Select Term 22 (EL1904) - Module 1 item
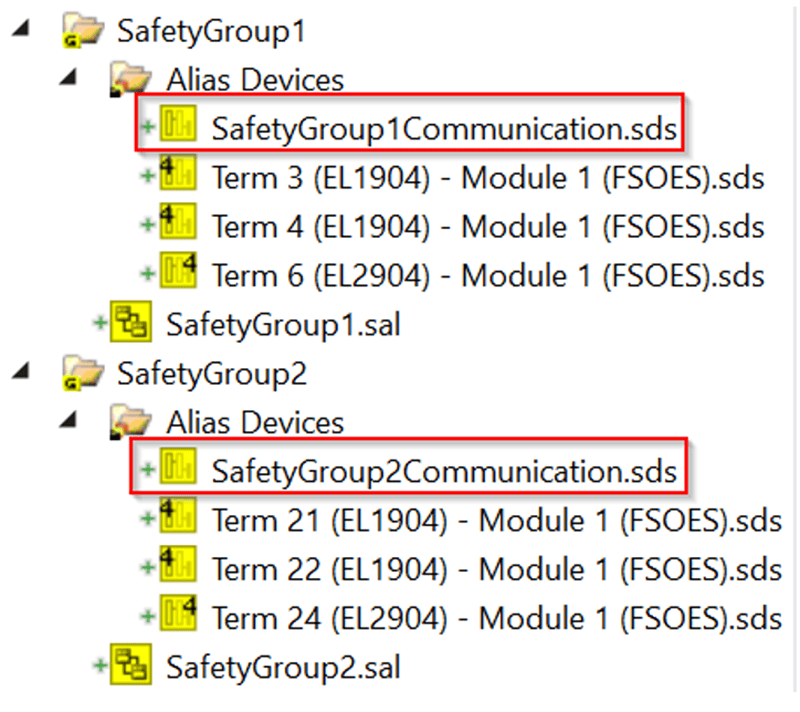 tap(496, 569)
